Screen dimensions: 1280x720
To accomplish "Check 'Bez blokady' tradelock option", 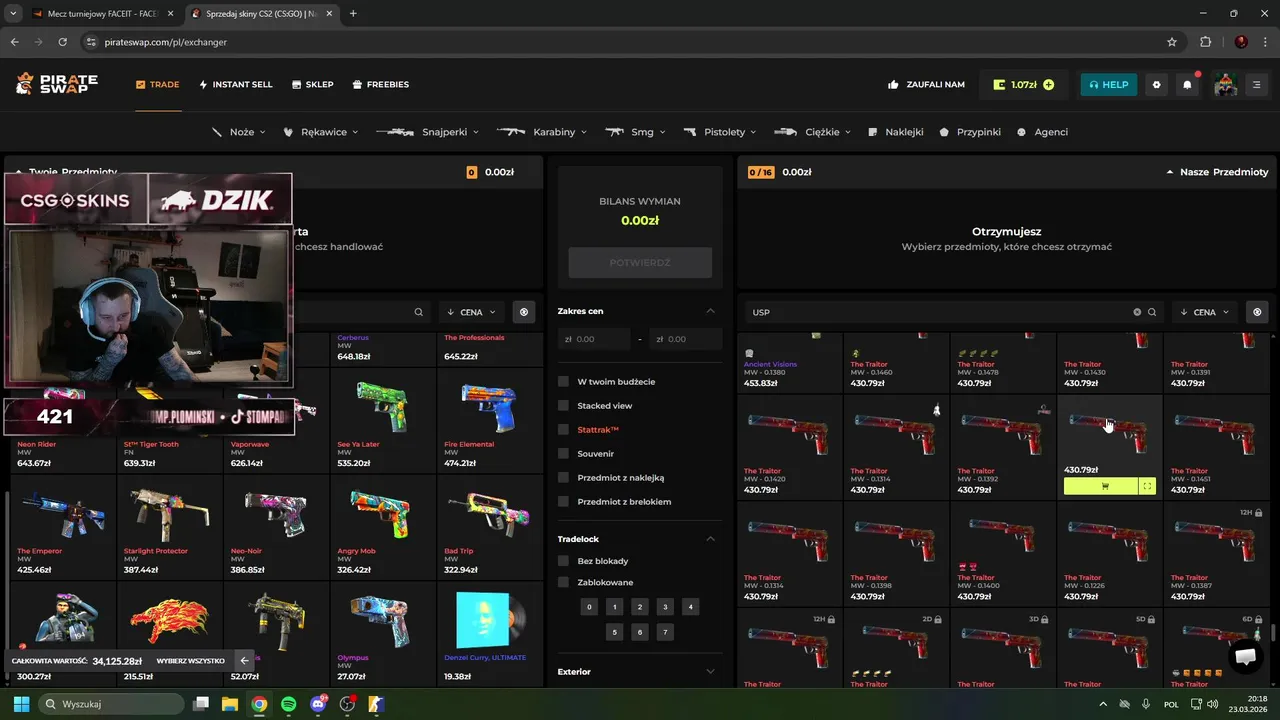I will (x=563, y=561).
